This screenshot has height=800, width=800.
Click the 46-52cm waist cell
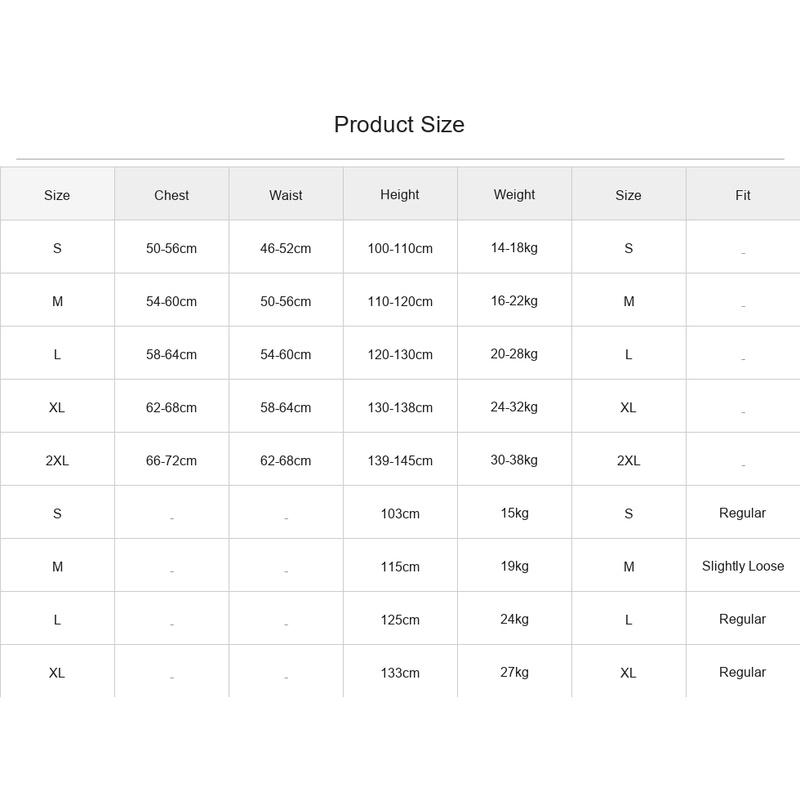pos(286,248)
